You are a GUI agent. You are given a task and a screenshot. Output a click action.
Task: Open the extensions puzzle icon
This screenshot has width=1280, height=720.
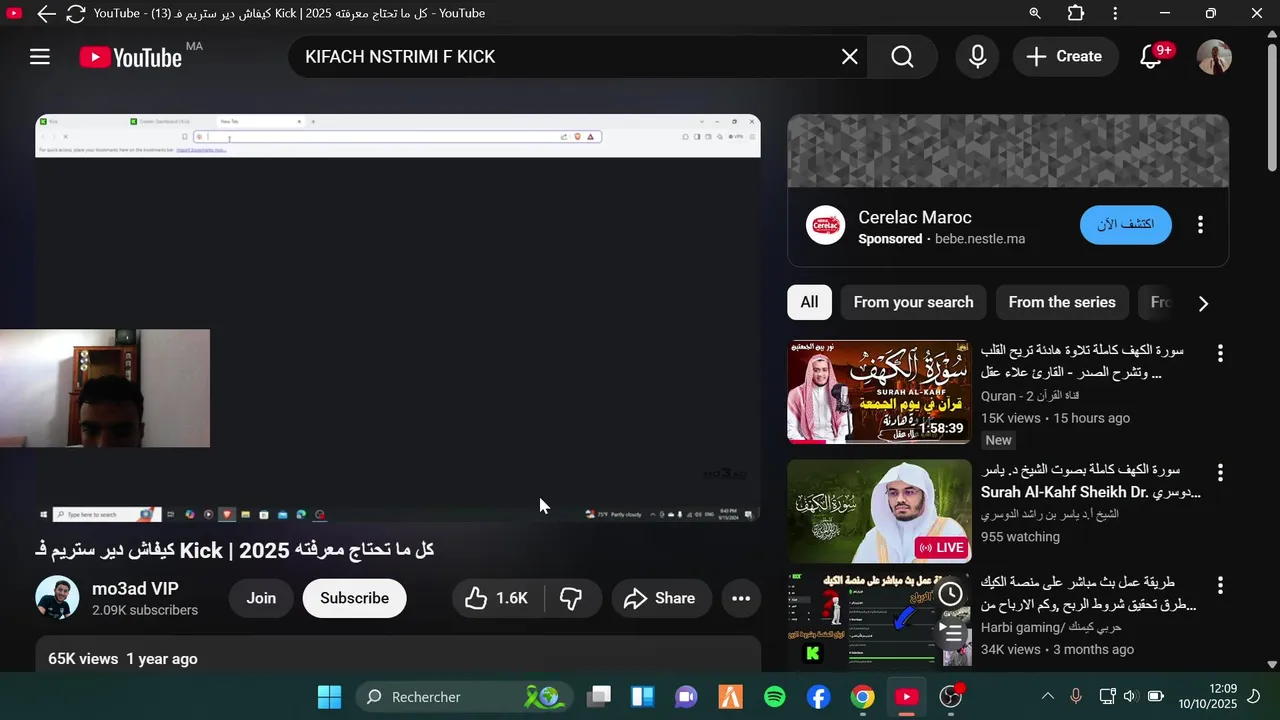point(1076,13)
